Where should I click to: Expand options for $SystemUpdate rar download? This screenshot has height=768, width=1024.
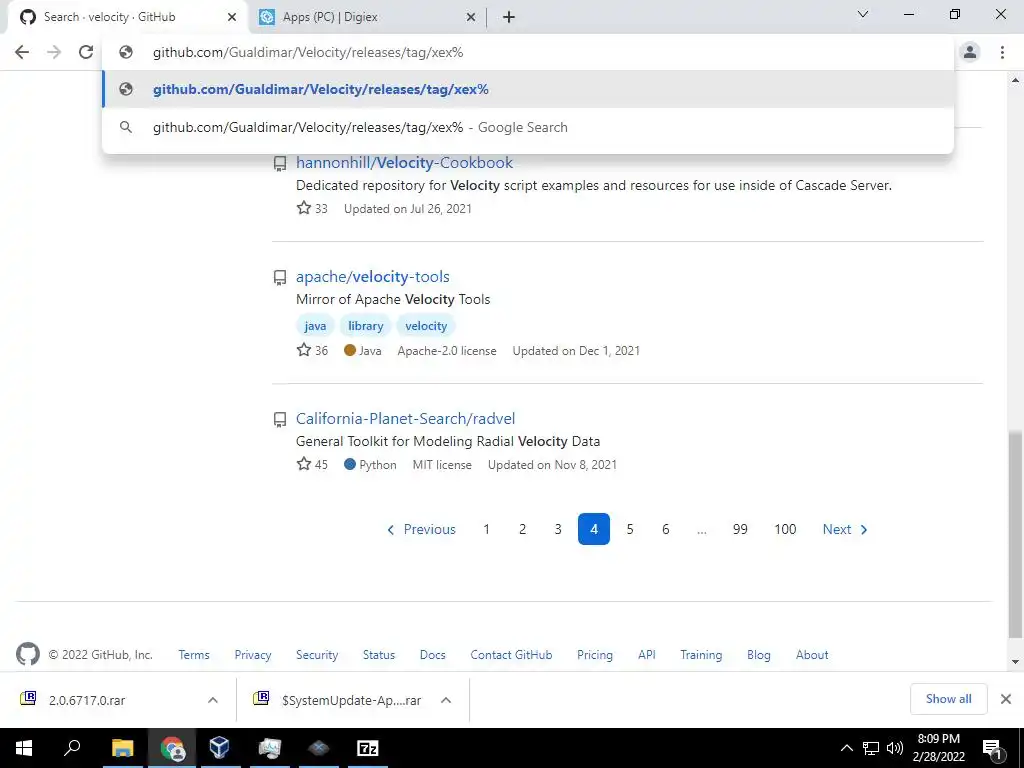pyautogui.click(x=446, y=700)
